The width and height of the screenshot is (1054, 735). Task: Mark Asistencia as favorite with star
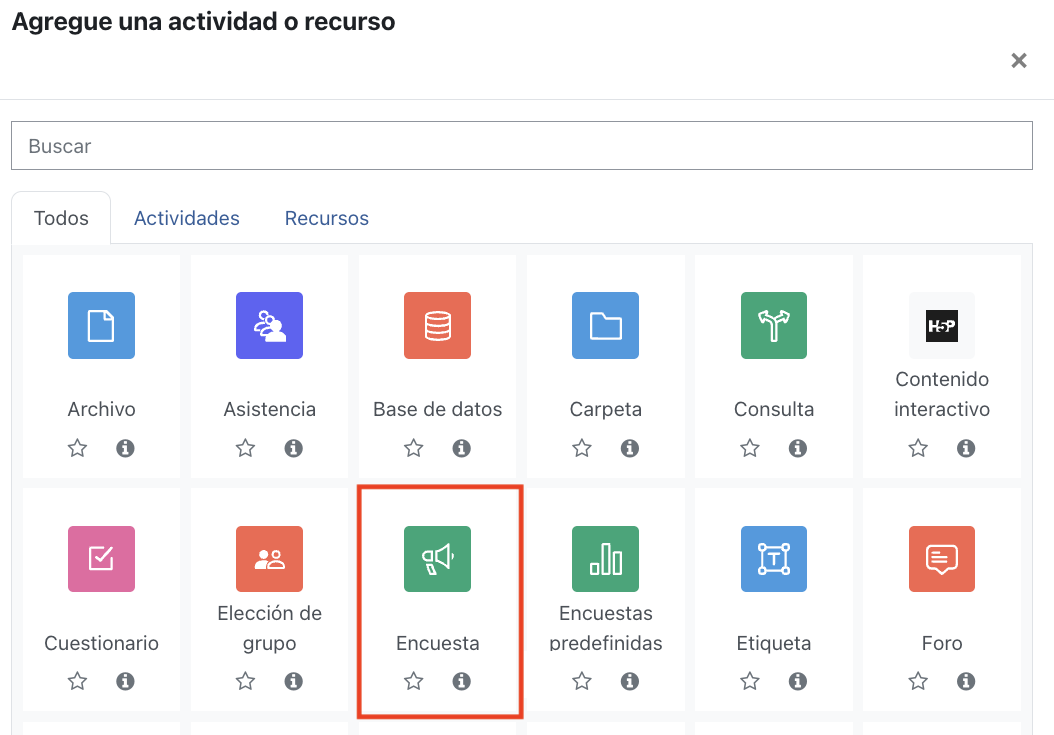(x=245, y=448)
